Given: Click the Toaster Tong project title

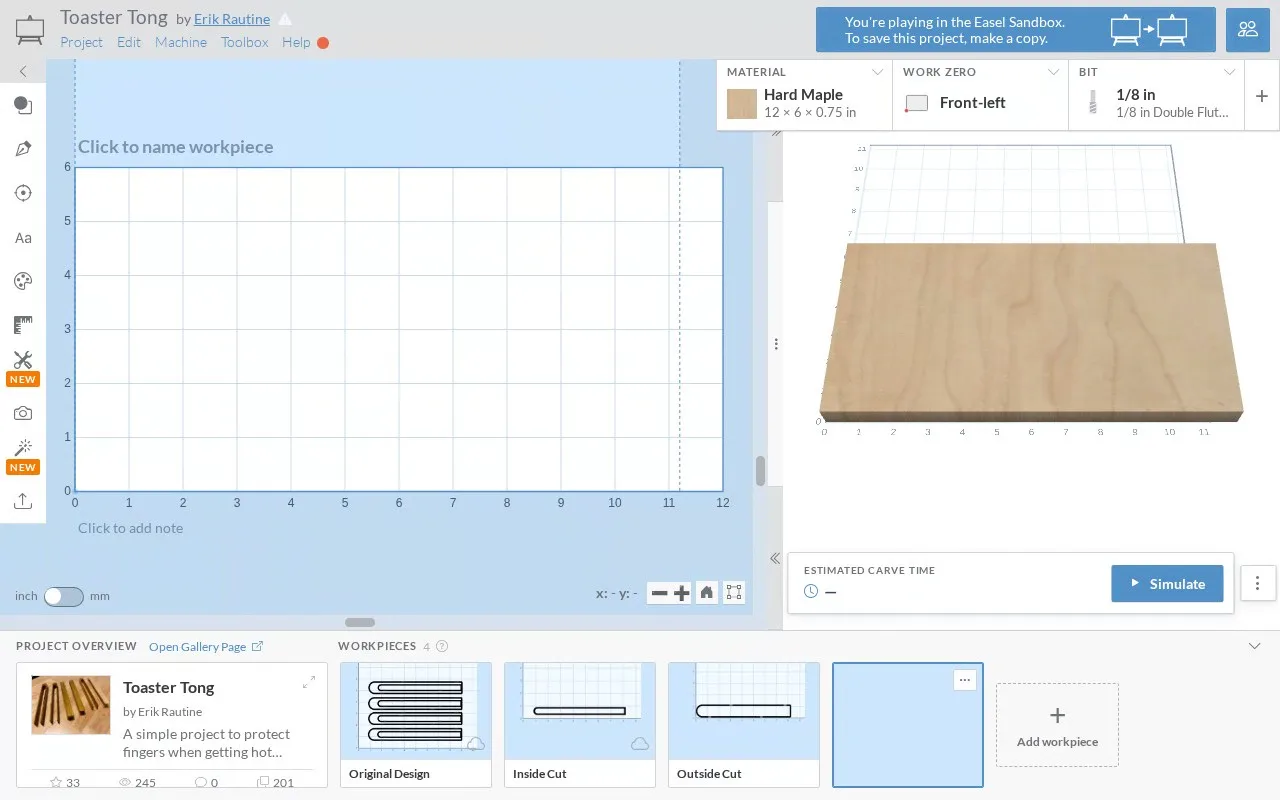Looking at the screenshot, I should 113,17.
